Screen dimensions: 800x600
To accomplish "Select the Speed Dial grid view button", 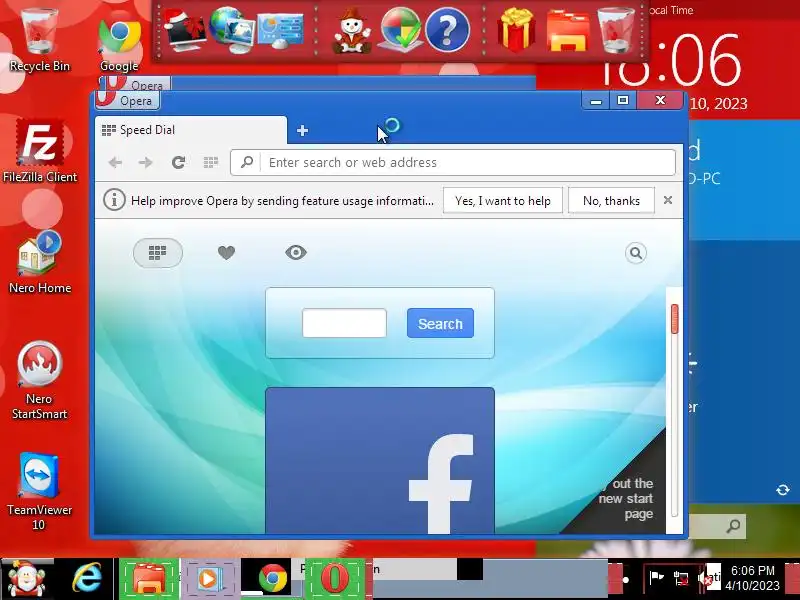I will 158,253.
